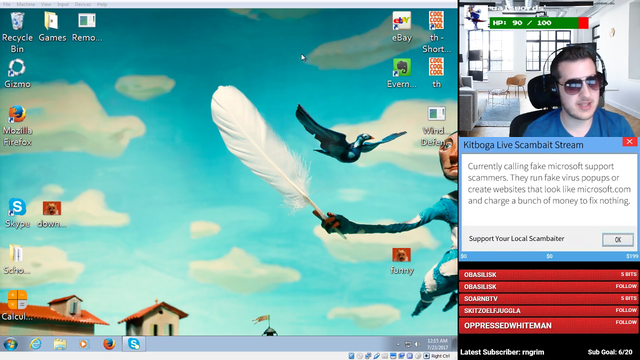Click the network adapters indicator in VM status bar

tap(368, 356)
